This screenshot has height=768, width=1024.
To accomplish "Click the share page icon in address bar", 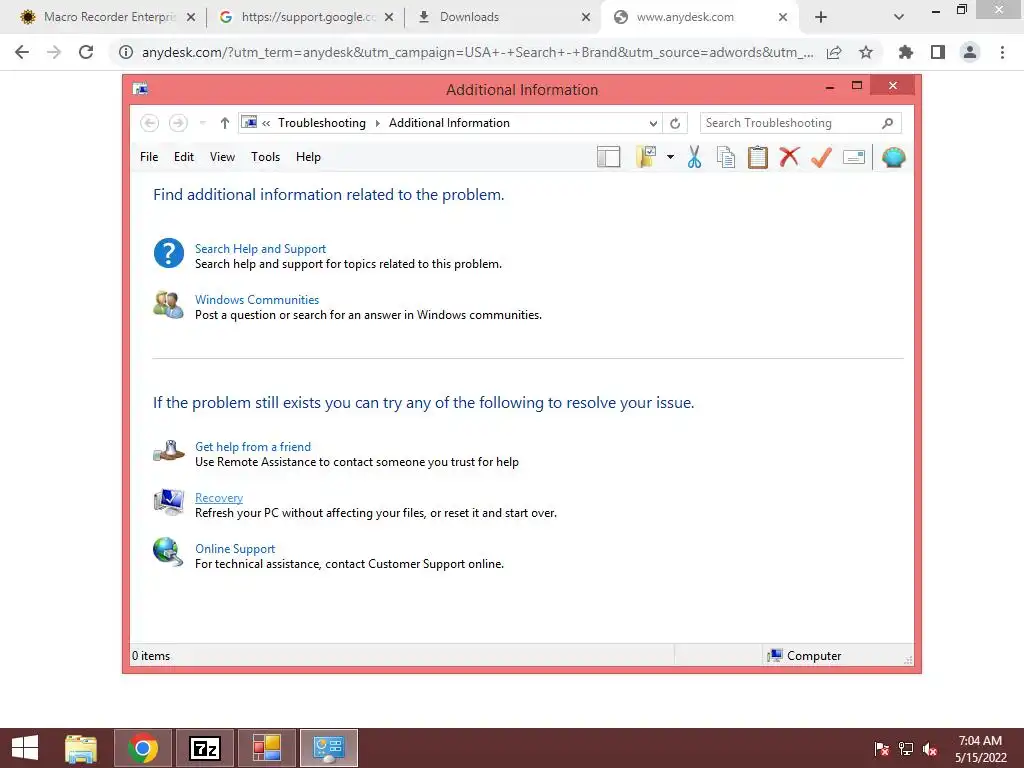I will pyautogui.click(x=834, y=52).
